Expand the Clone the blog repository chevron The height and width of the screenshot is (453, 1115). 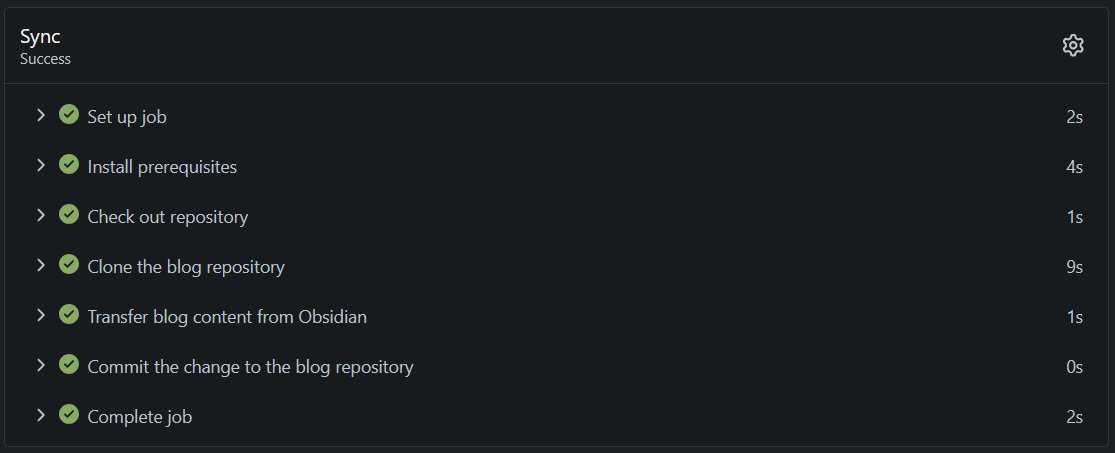coord(41,265)
